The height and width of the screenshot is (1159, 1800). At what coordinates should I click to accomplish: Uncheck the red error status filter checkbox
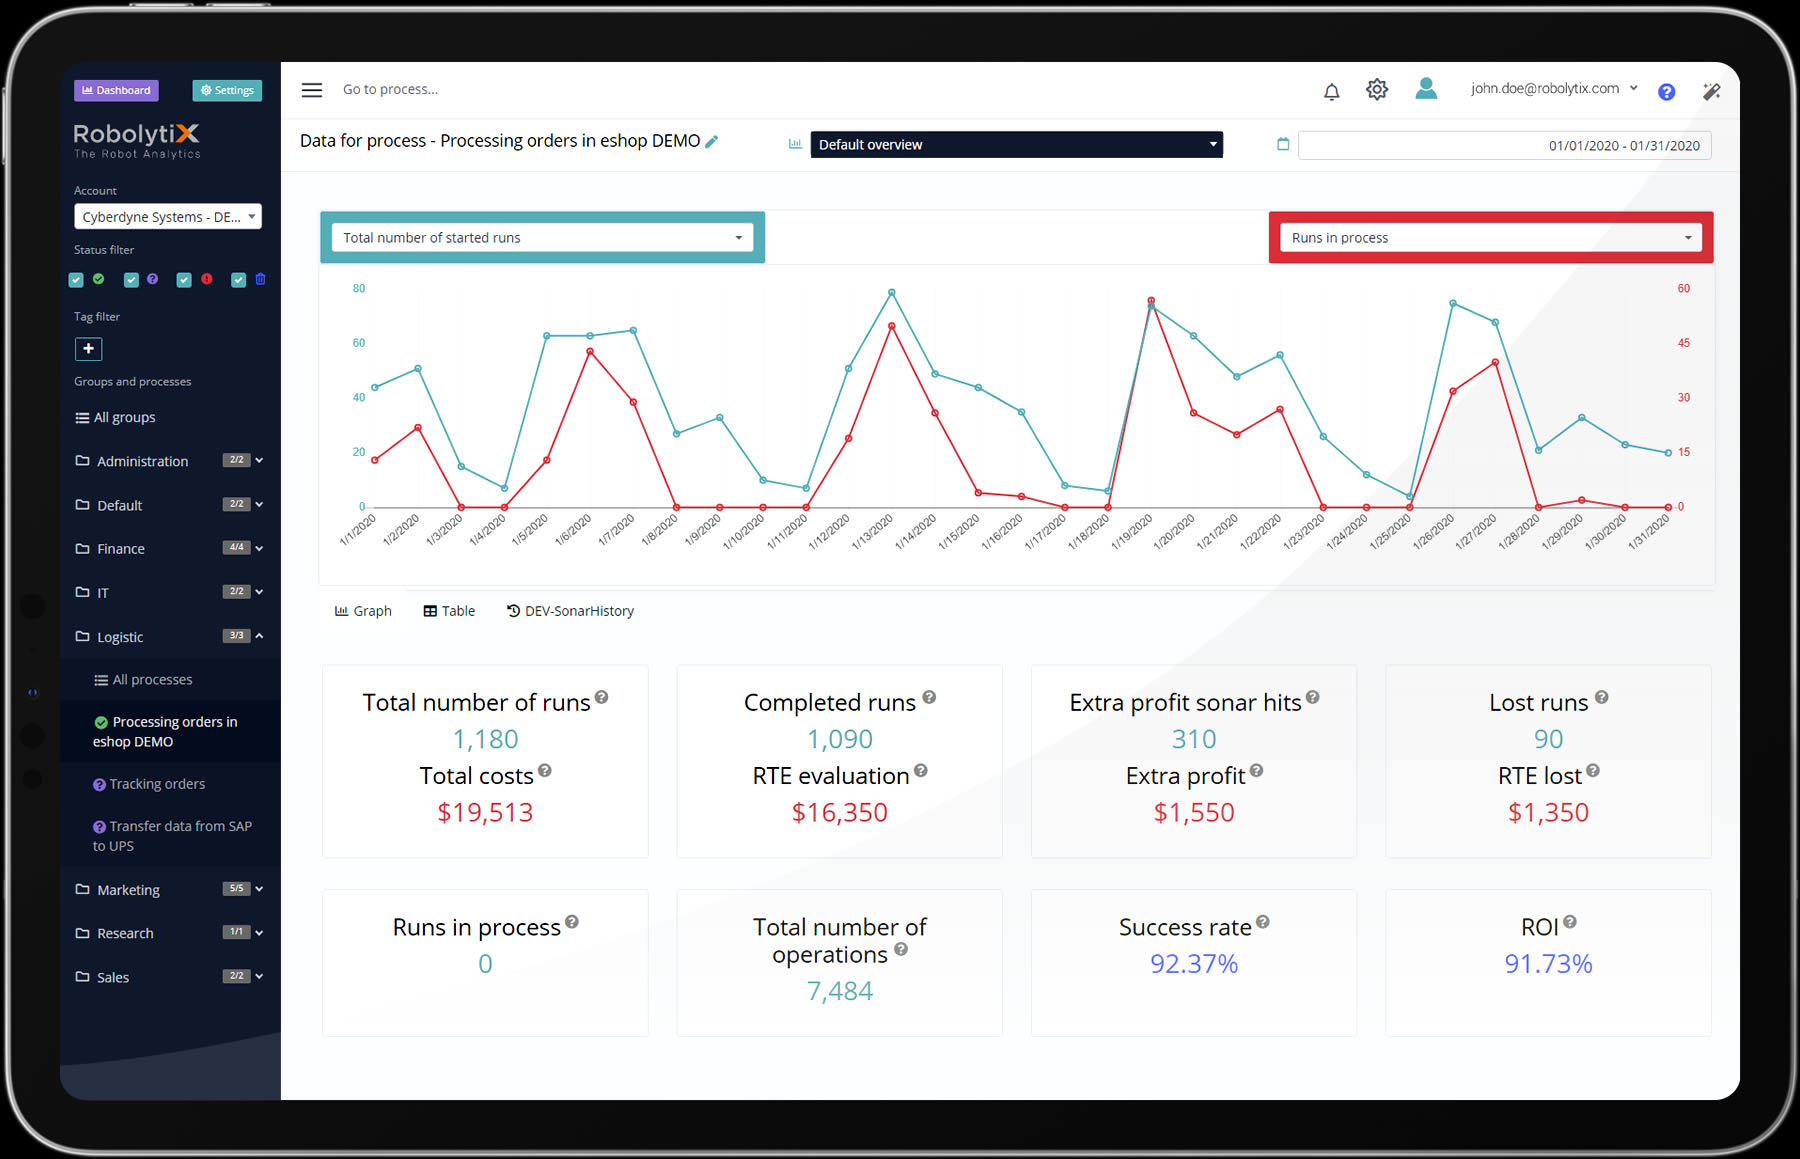pyautogui.click(x=184, y=280)
